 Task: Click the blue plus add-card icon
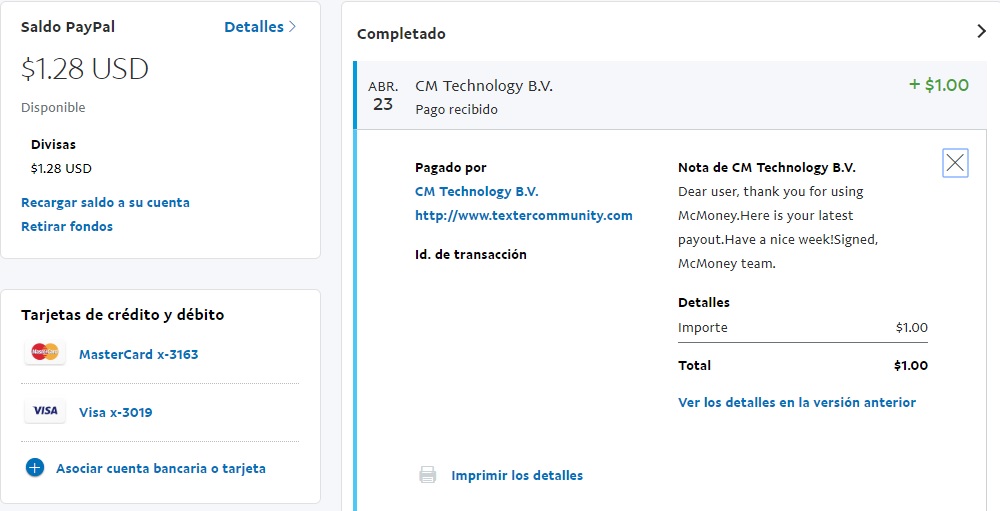tap(35, 467)
